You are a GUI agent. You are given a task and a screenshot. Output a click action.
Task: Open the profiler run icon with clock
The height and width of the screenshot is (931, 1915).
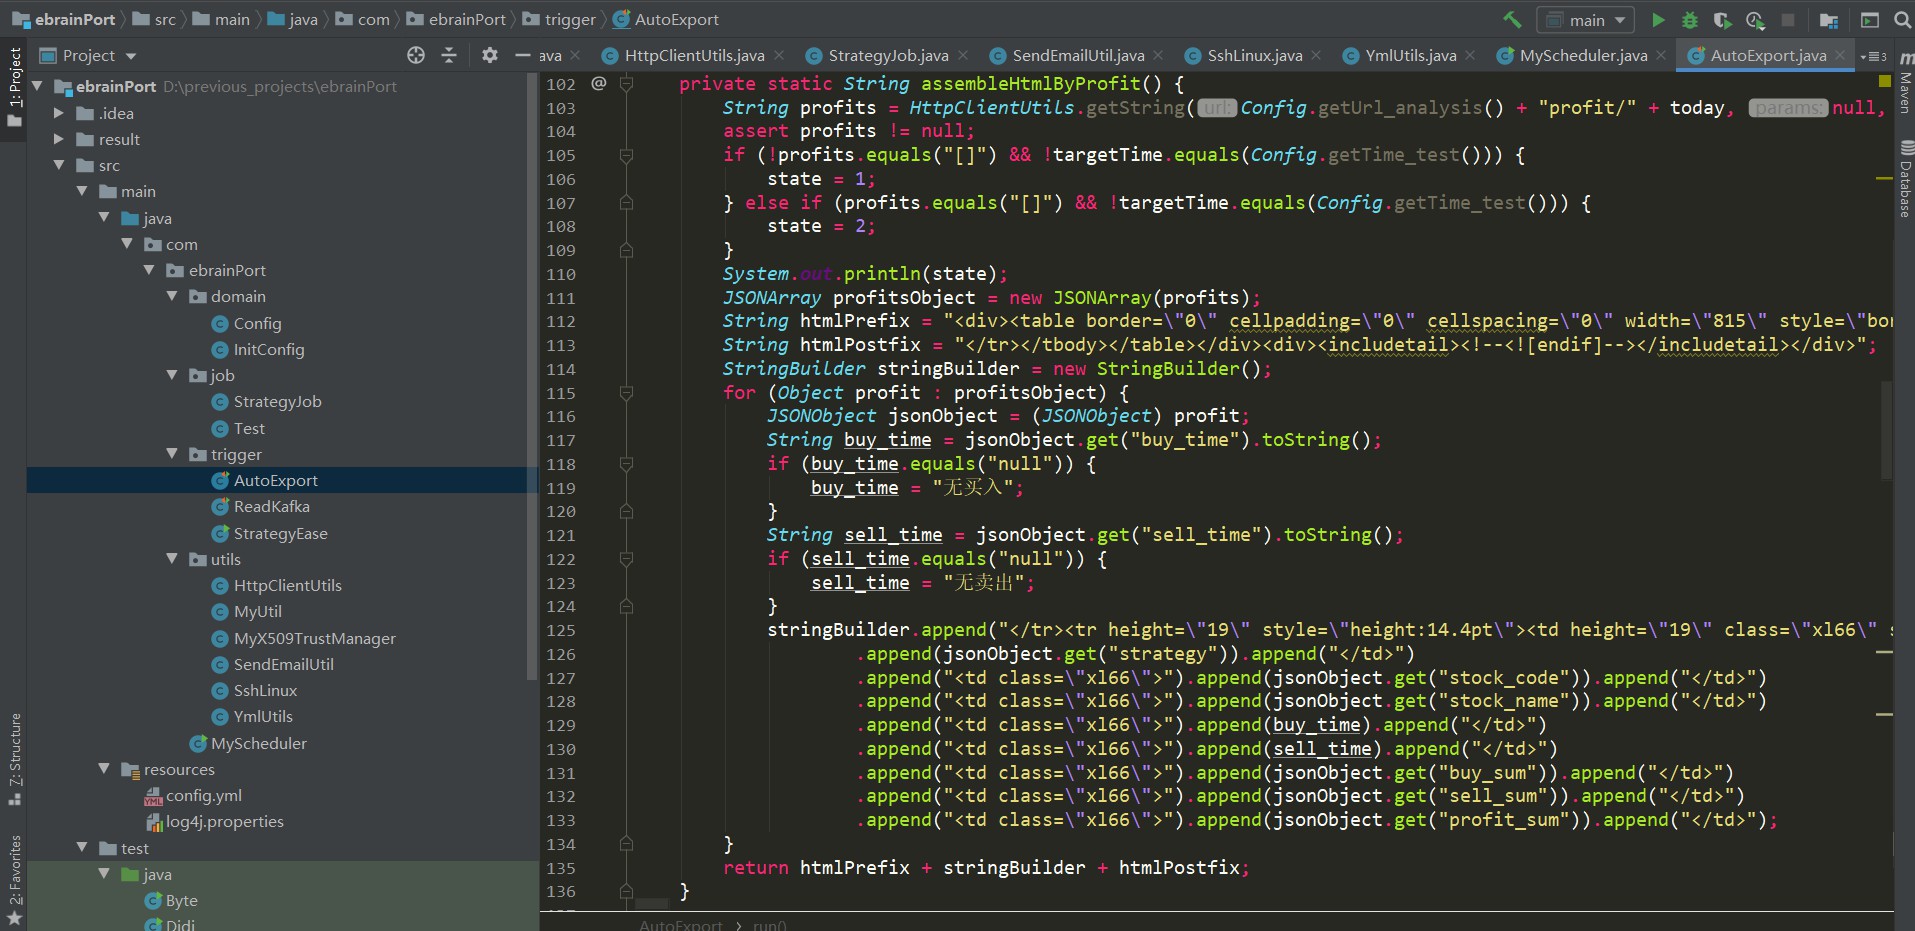coord(1755,20)
